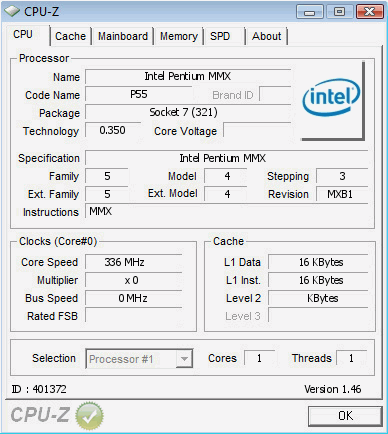Click the Cores value 1
The image size is (388, 434).
(x=259, y=358)
